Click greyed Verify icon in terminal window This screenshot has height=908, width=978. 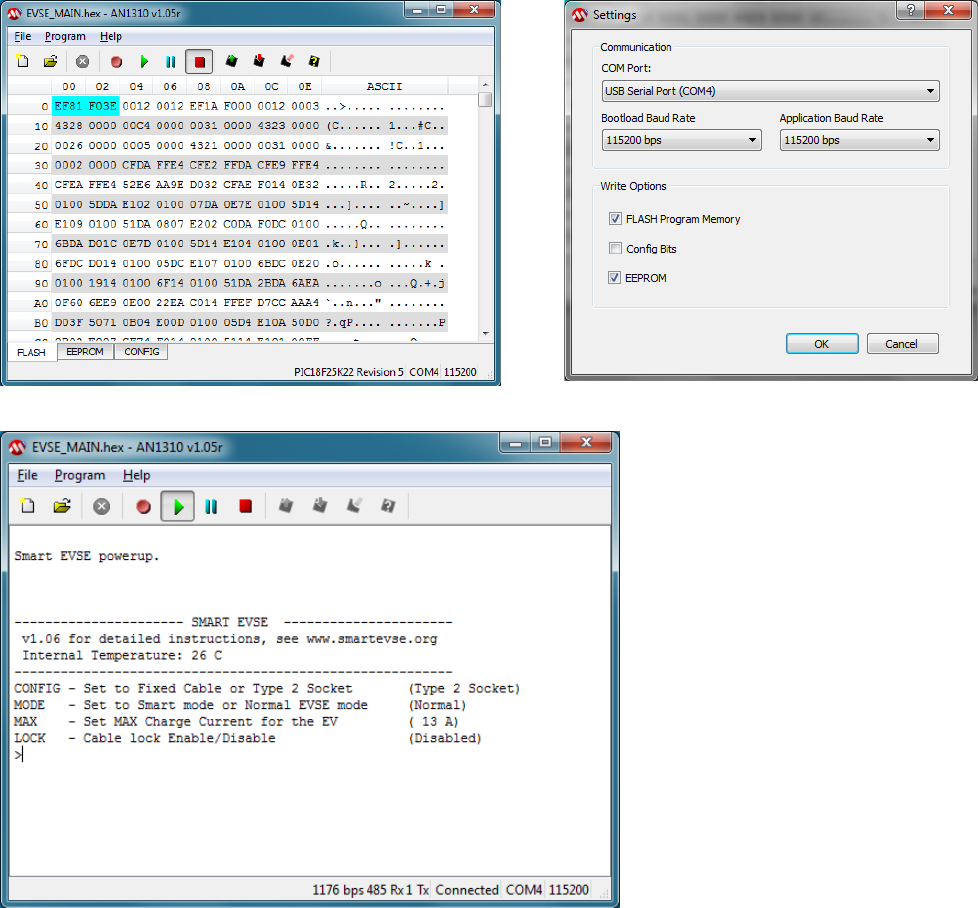click(388, 505)
